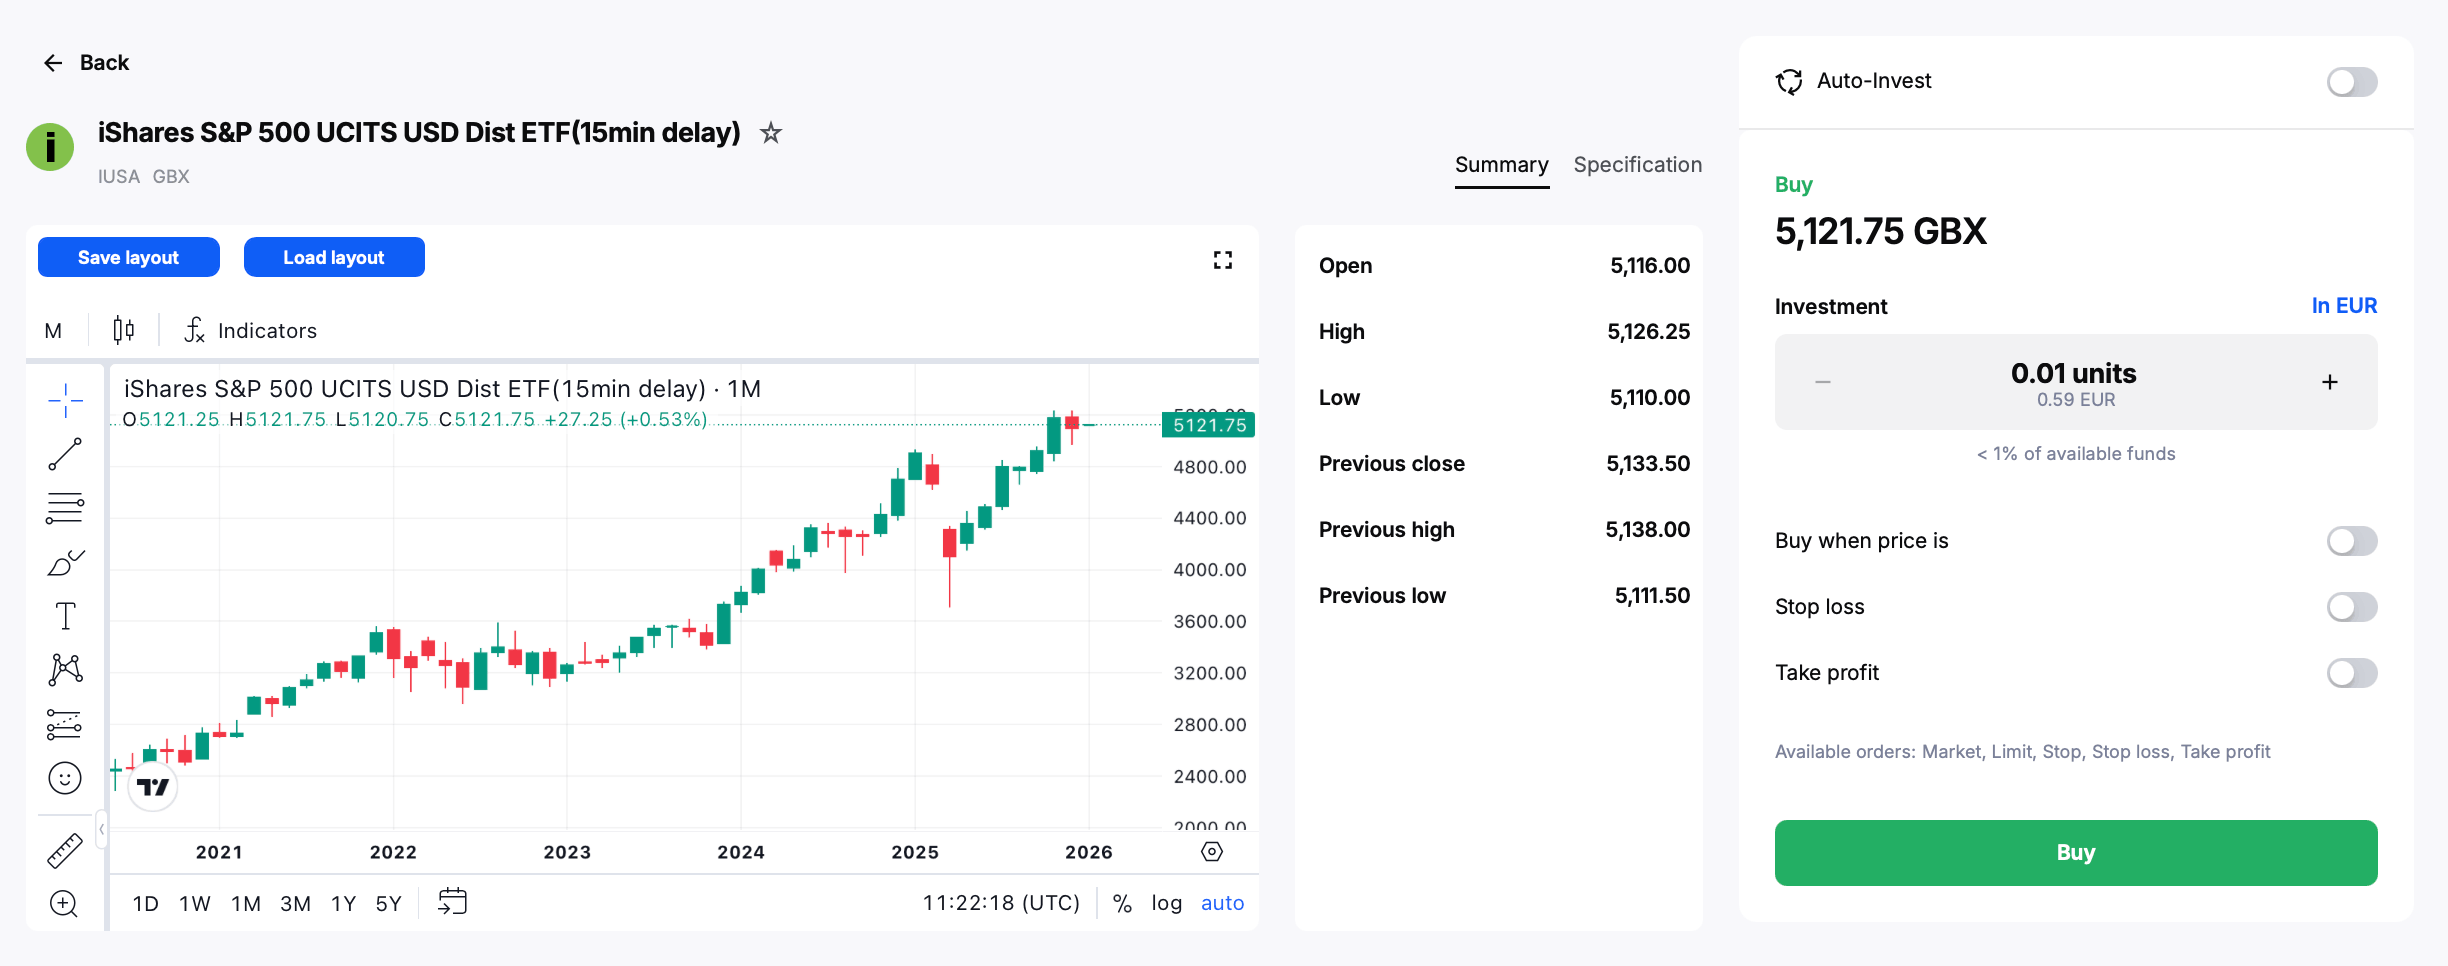
Task: Set chart range to 3M
Action: pos(295,904)
